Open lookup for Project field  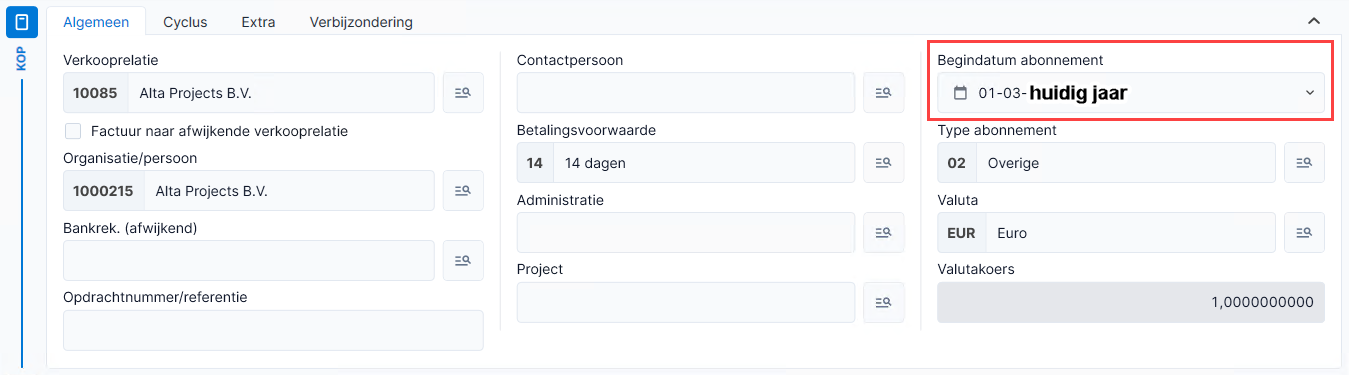click(883, 302)
